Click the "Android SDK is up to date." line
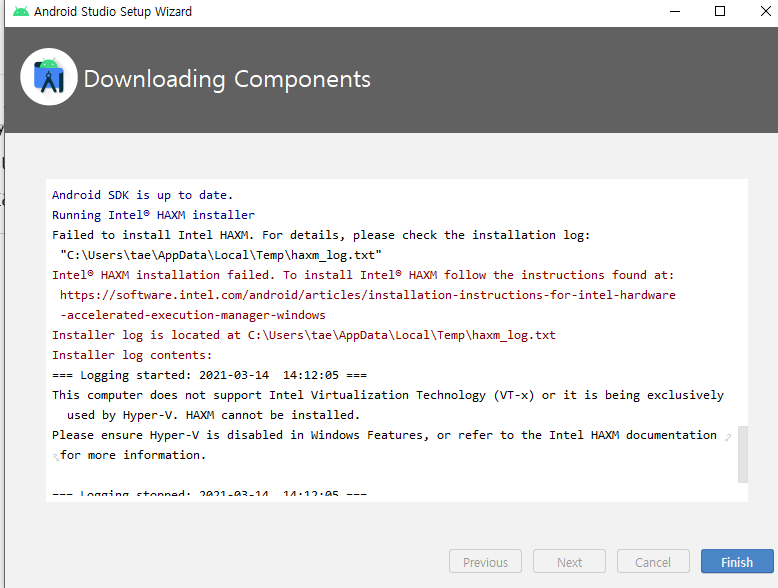 point(142,195)
